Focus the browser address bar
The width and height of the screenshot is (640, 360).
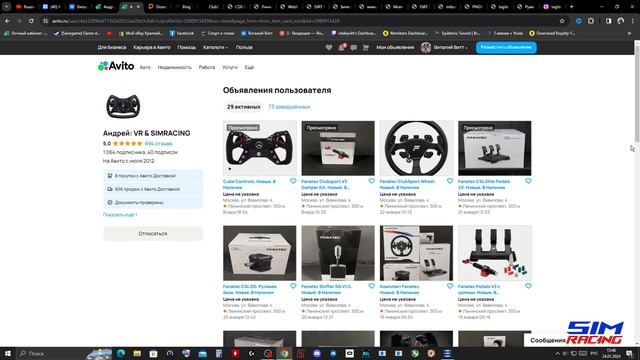coord(302,21)
